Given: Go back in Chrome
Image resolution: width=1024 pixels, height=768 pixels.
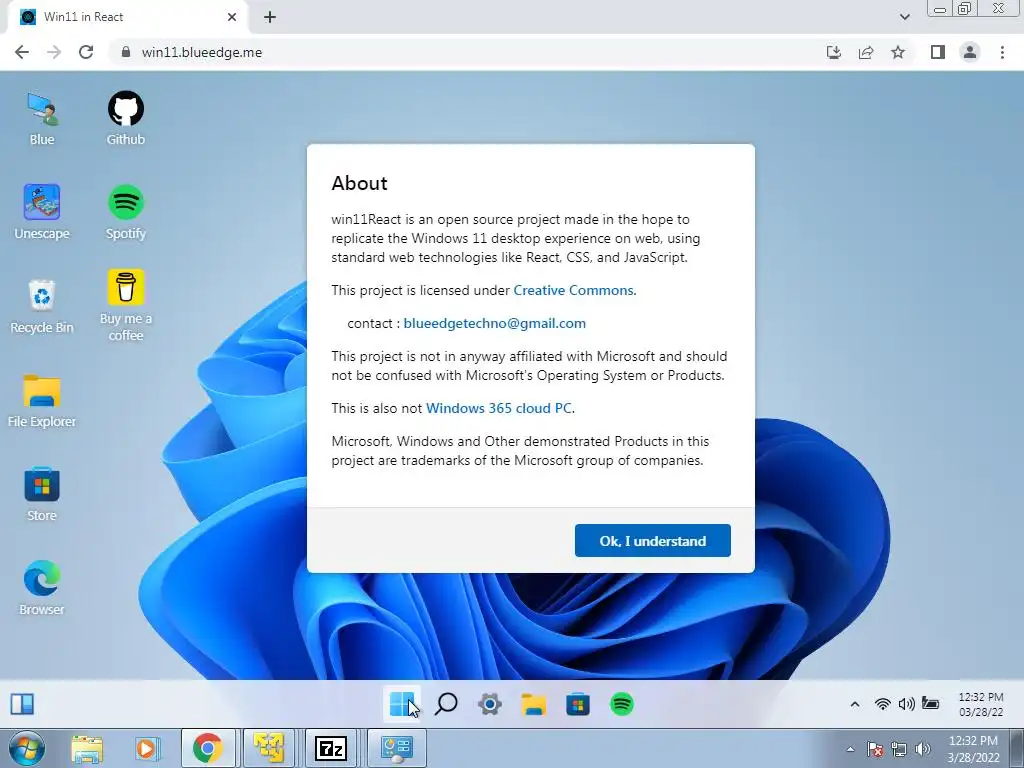Looking at the screenshot, I should 22,52.
